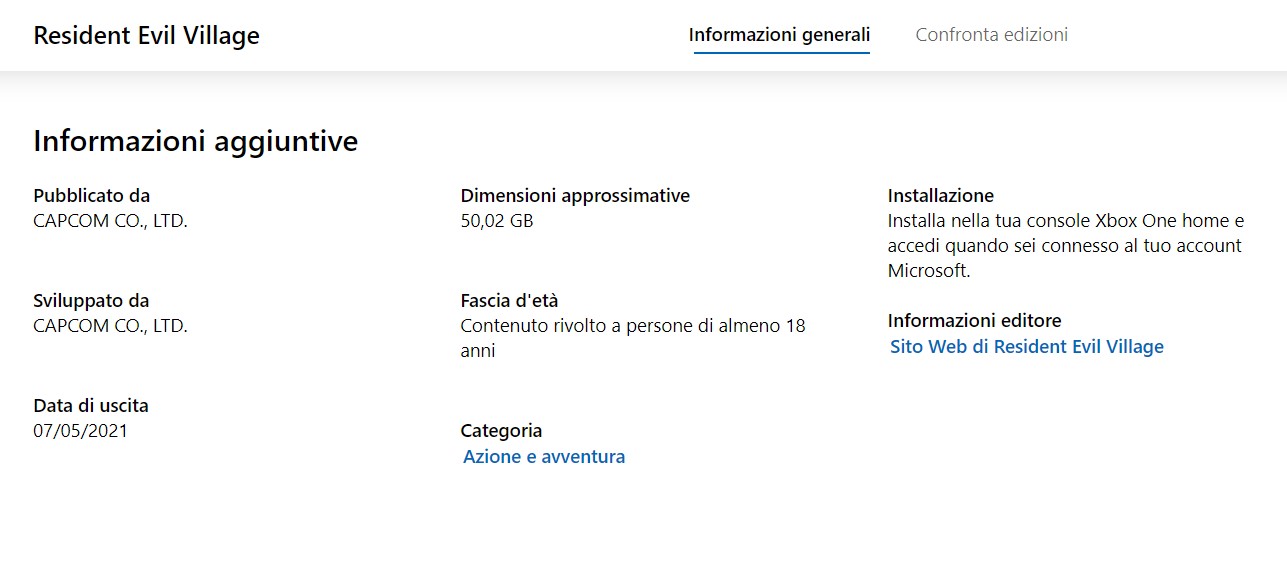This screenshot has height=578, width=1287.
Task: Click the Informazioni aggiuntive heading
Action: coord(196,141)
